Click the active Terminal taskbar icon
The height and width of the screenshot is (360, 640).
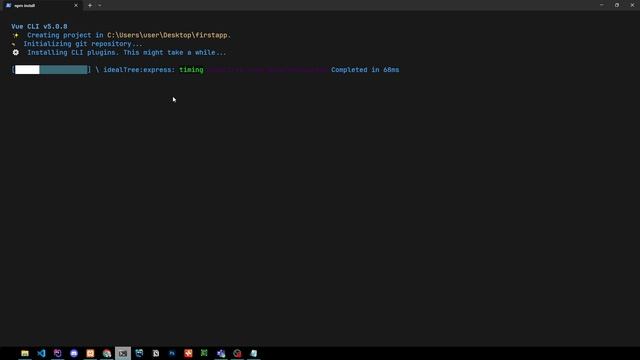(123, 353)
